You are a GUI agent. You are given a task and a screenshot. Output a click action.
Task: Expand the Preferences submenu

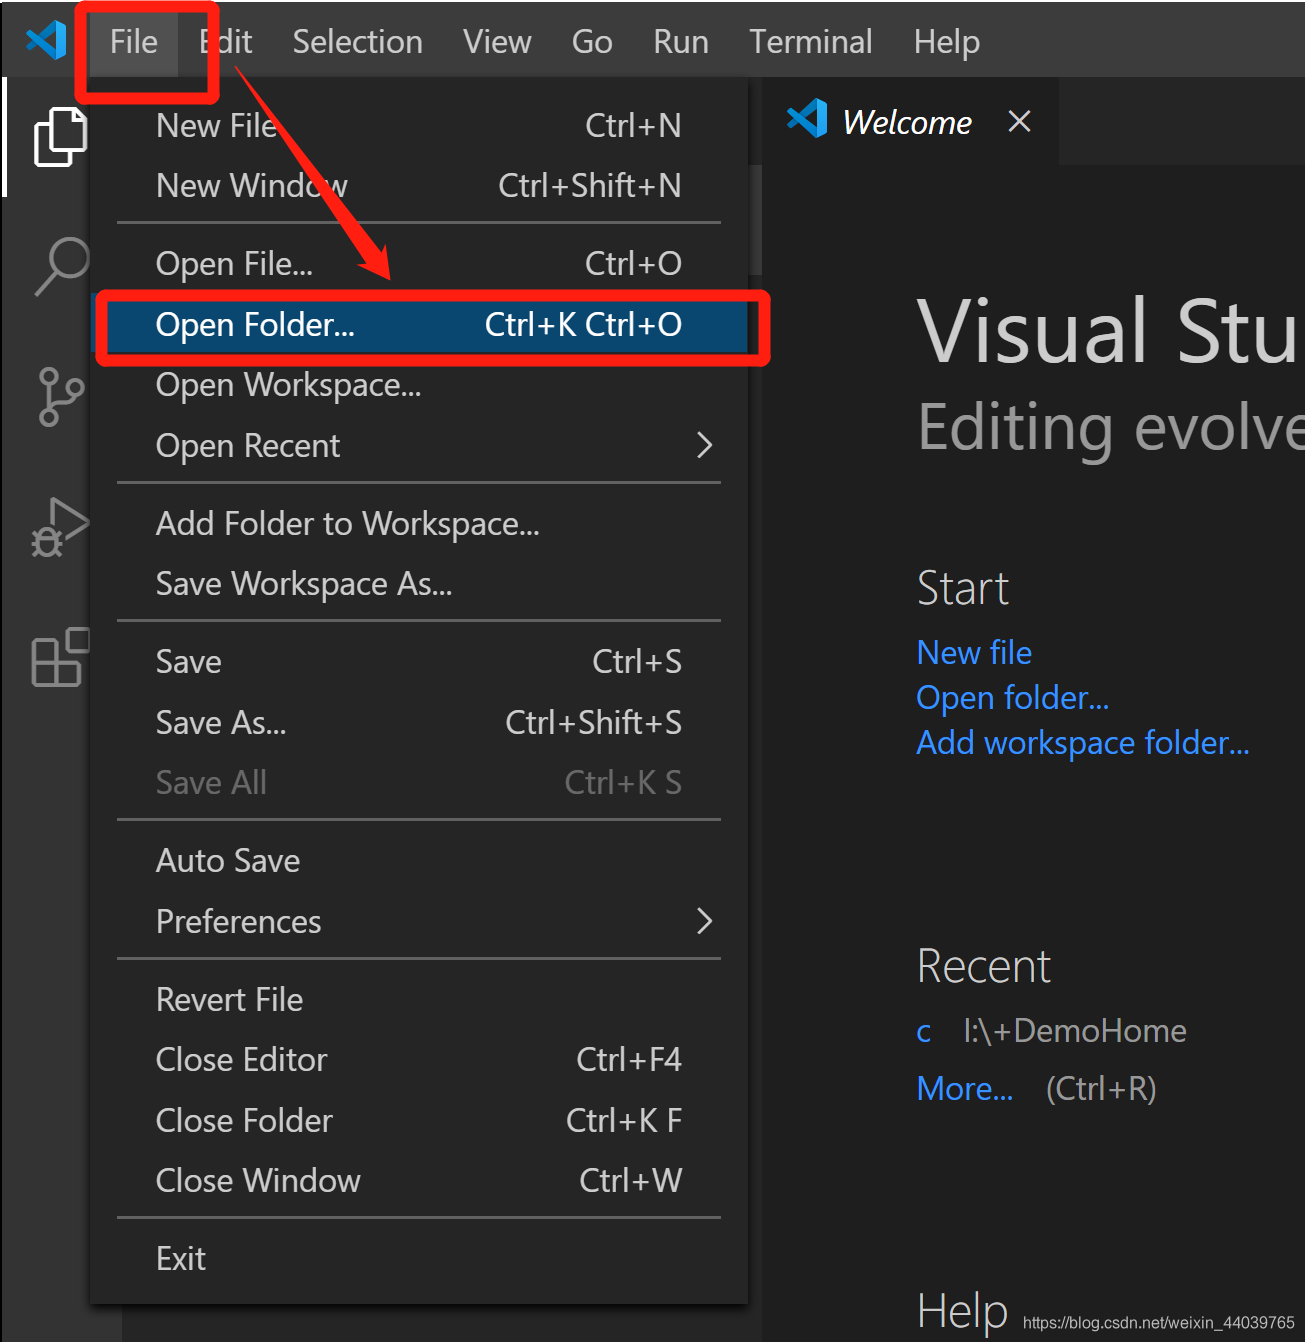coord(419,922)
